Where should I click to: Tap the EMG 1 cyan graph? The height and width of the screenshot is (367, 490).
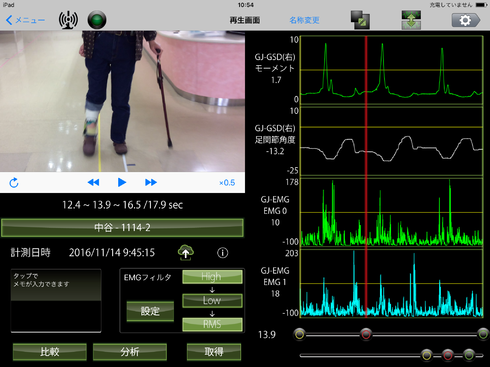[x=392, y=283]
